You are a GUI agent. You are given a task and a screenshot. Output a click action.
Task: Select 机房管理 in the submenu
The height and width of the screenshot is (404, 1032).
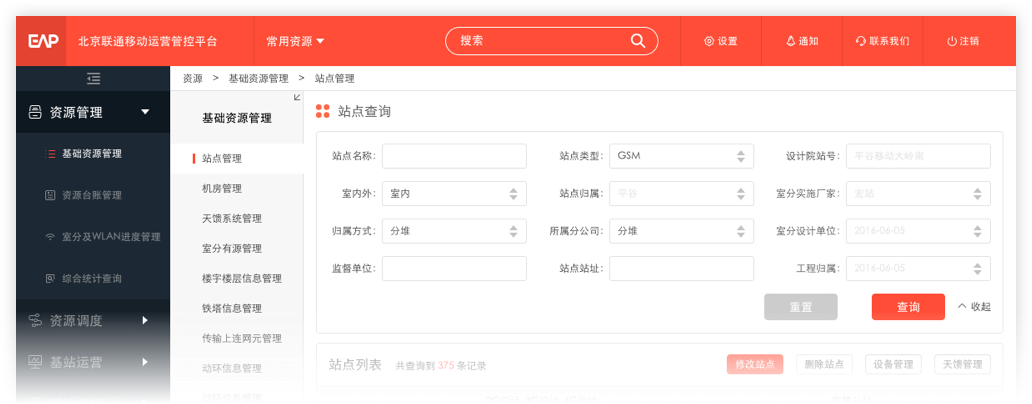click(x=221, y=188)
